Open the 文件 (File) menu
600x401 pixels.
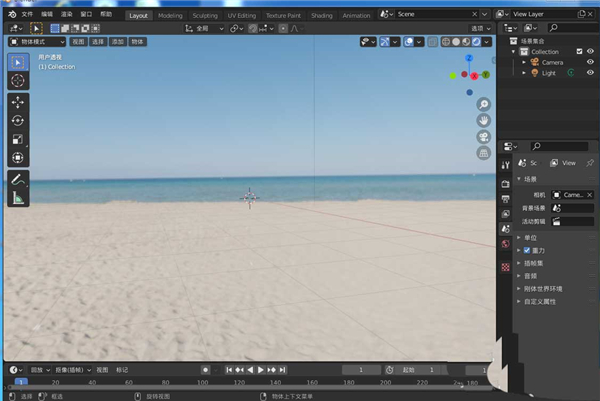click(27, 16)
